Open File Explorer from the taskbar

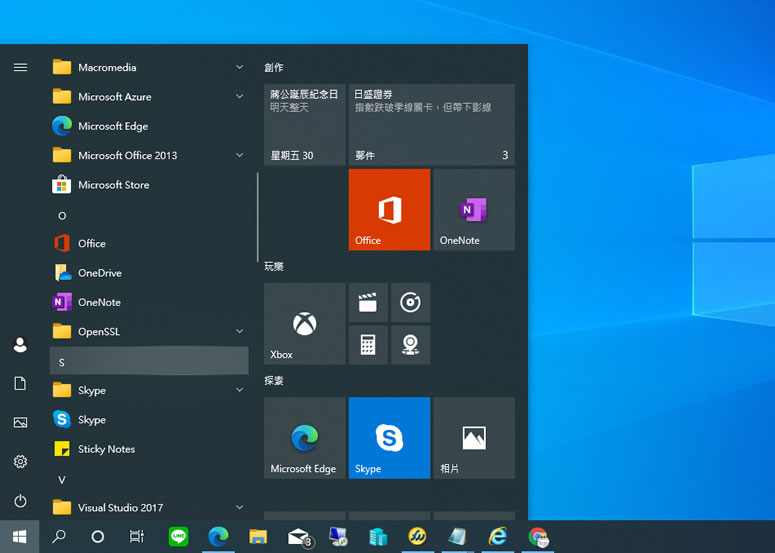[258, 537]
